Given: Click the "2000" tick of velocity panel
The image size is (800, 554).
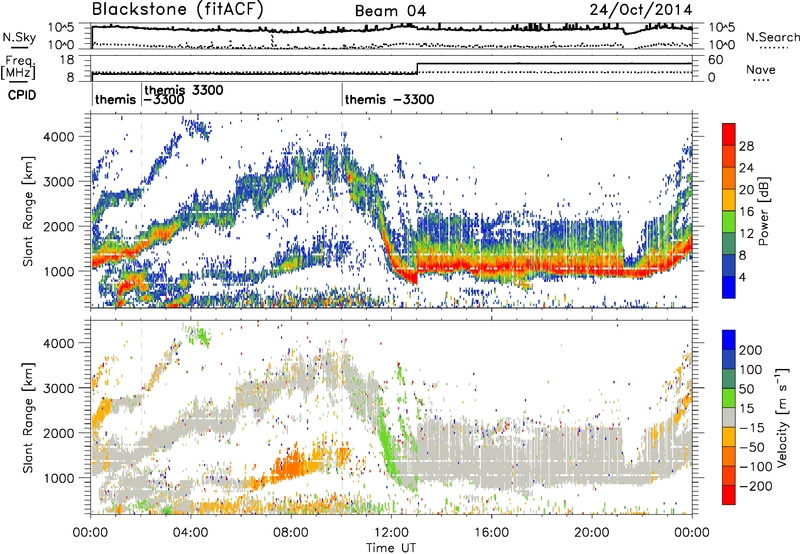Looking at the screenshot, I should pyautogui.click(x=59, y=433).
